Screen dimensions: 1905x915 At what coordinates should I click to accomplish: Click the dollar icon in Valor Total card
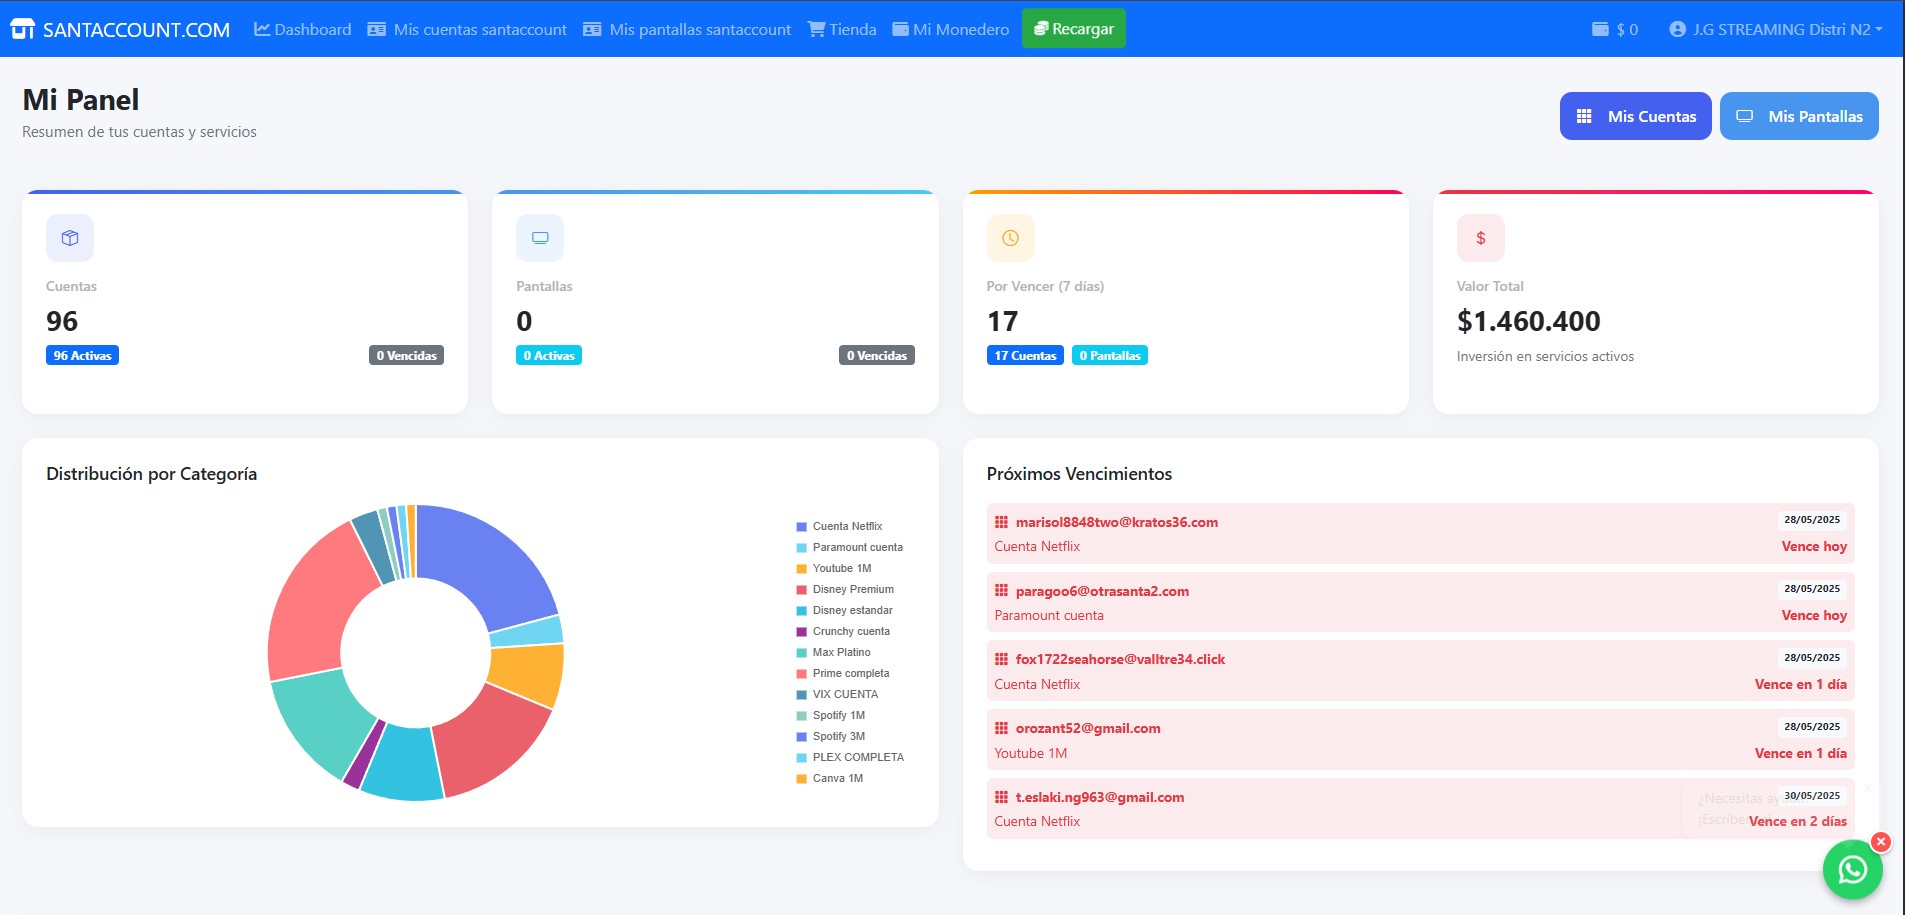tap(1480, 238)
